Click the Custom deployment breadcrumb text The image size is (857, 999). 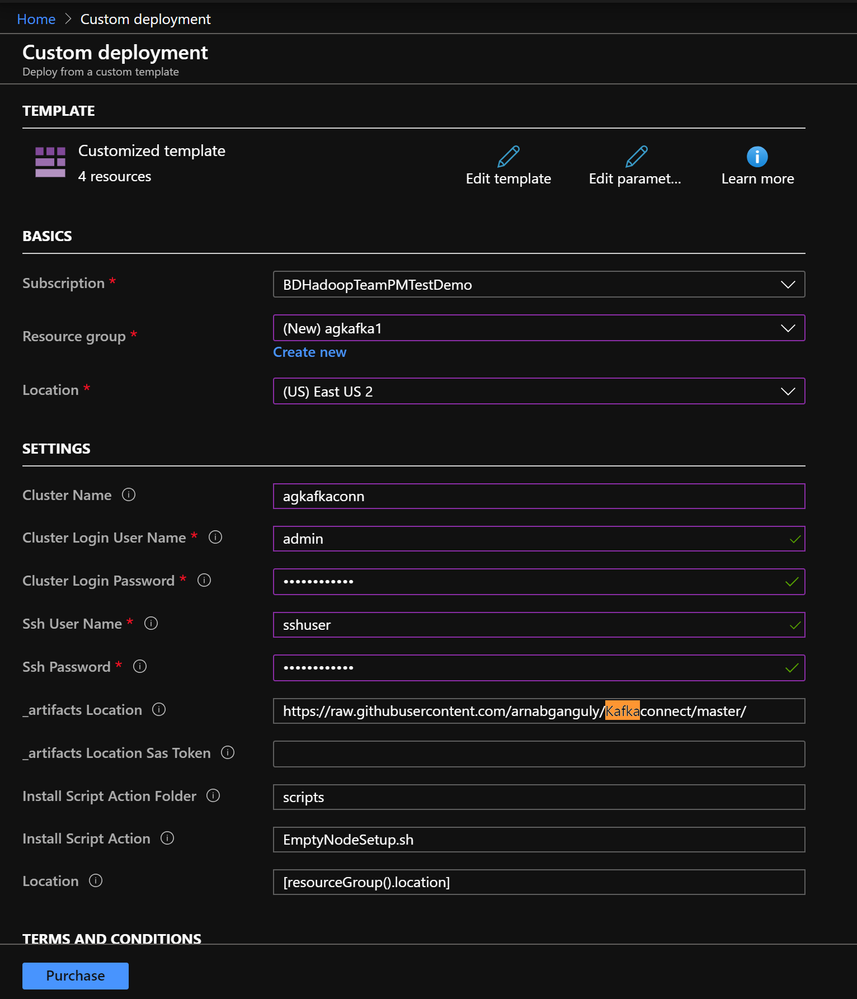pyautogui.click(x=145, y=19)
